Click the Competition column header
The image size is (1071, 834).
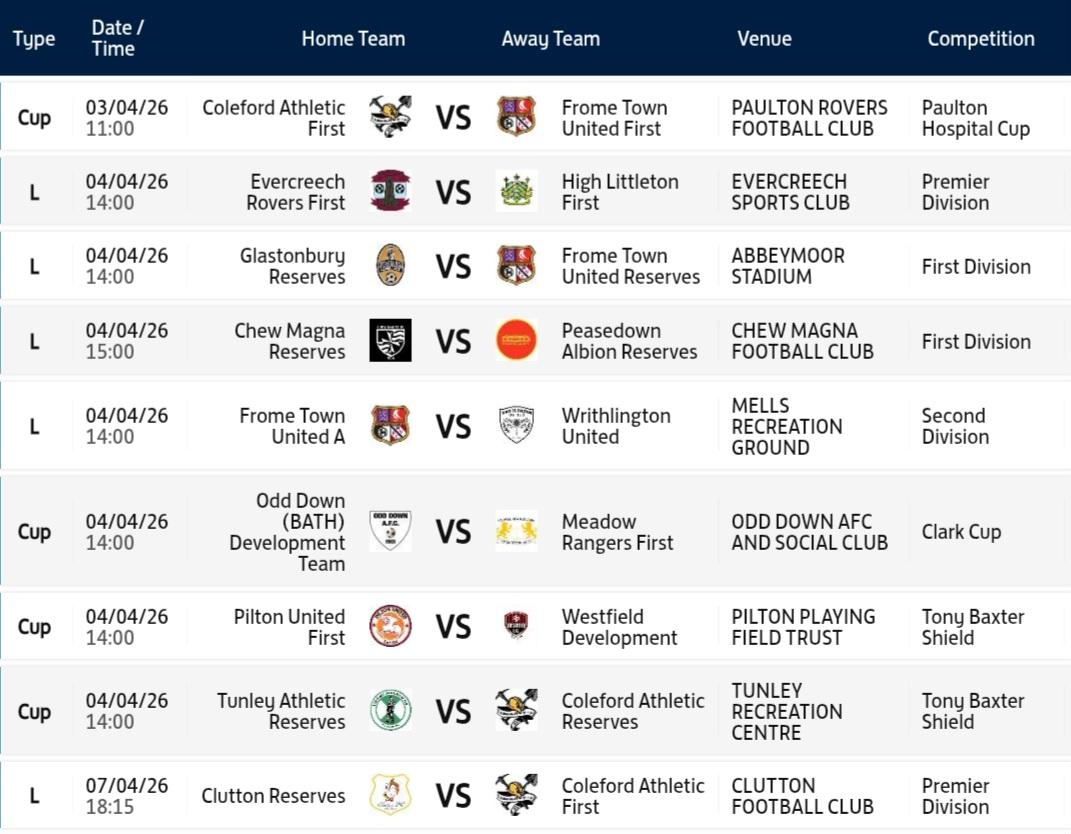980,39
